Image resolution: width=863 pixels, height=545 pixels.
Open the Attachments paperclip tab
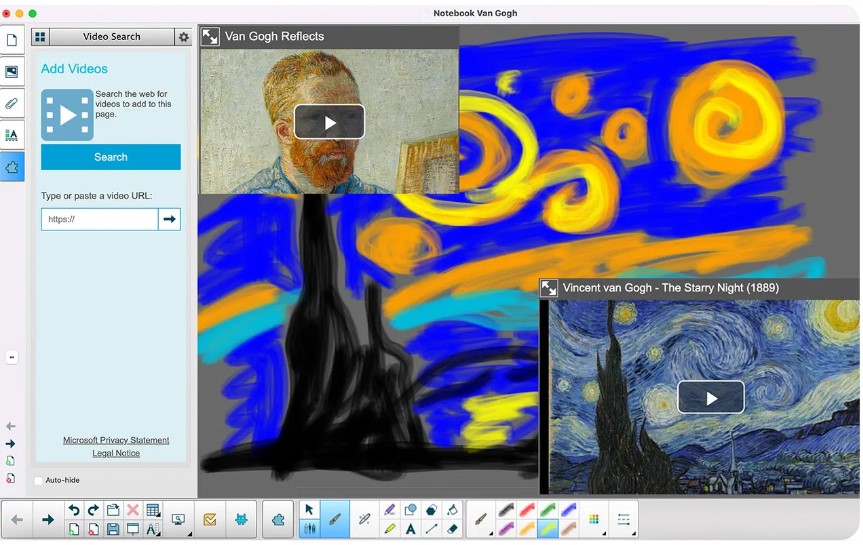(12, 103)
